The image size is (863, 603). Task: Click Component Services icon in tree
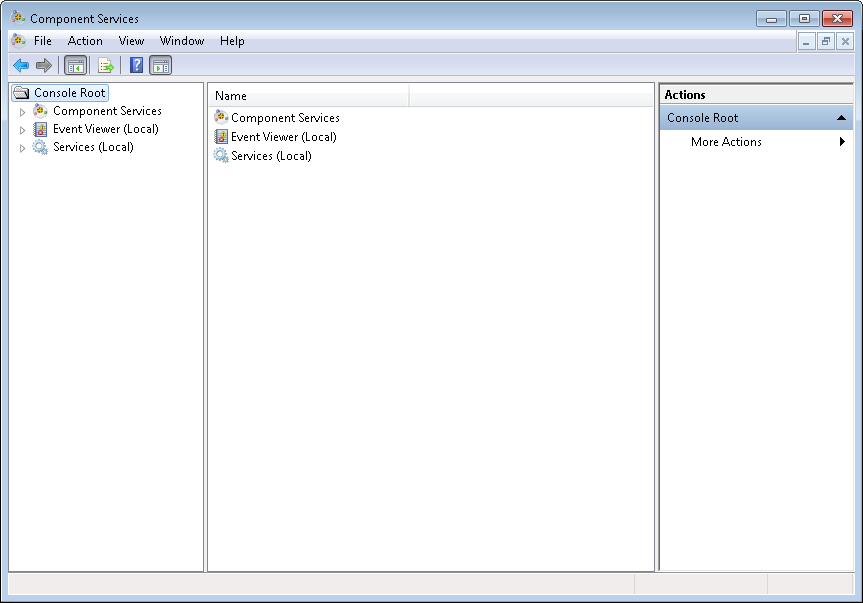(40, 111)
